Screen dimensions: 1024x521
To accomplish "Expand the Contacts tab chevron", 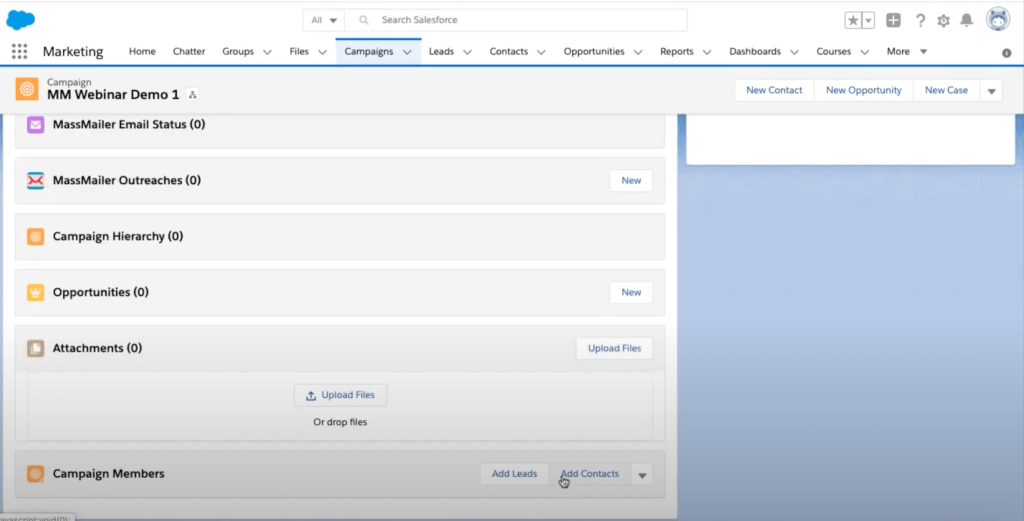I will click(x=541, y=52).
